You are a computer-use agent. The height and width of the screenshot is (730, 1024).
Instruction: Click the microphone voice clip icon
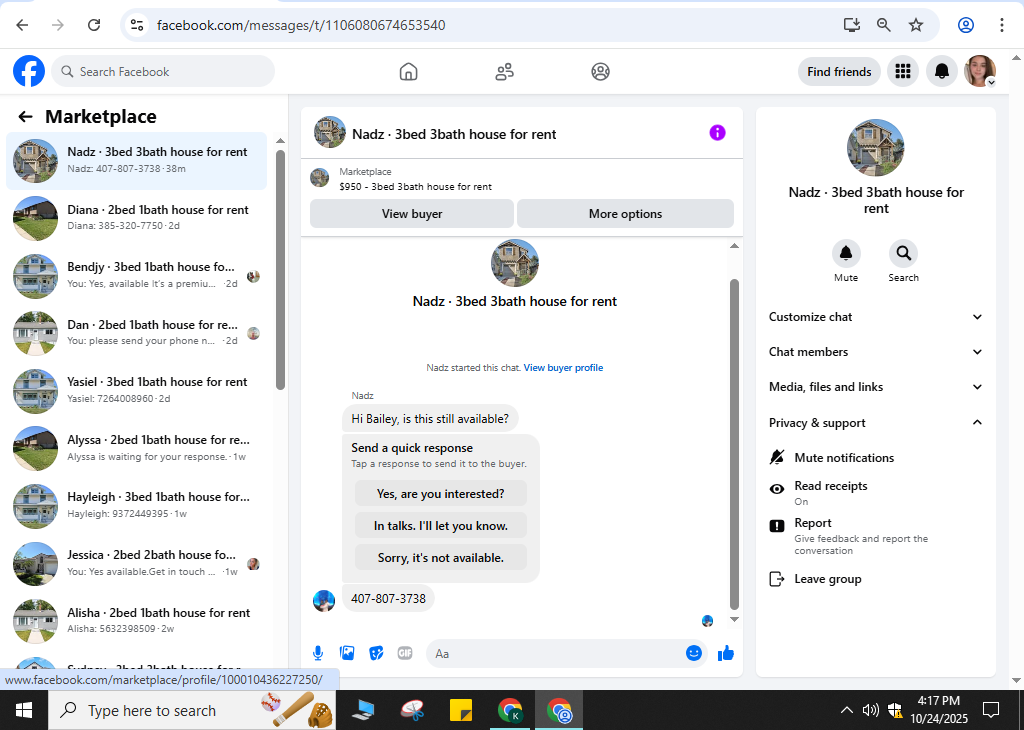pos(317,653)
